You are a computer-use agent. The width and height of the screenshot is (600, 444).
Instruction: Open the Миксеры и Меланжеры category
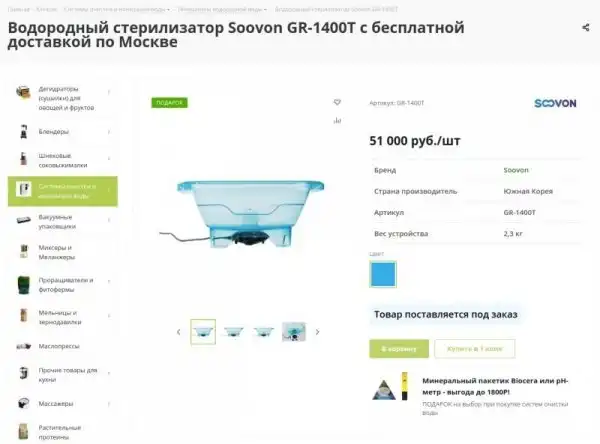[x=57, y=252]
